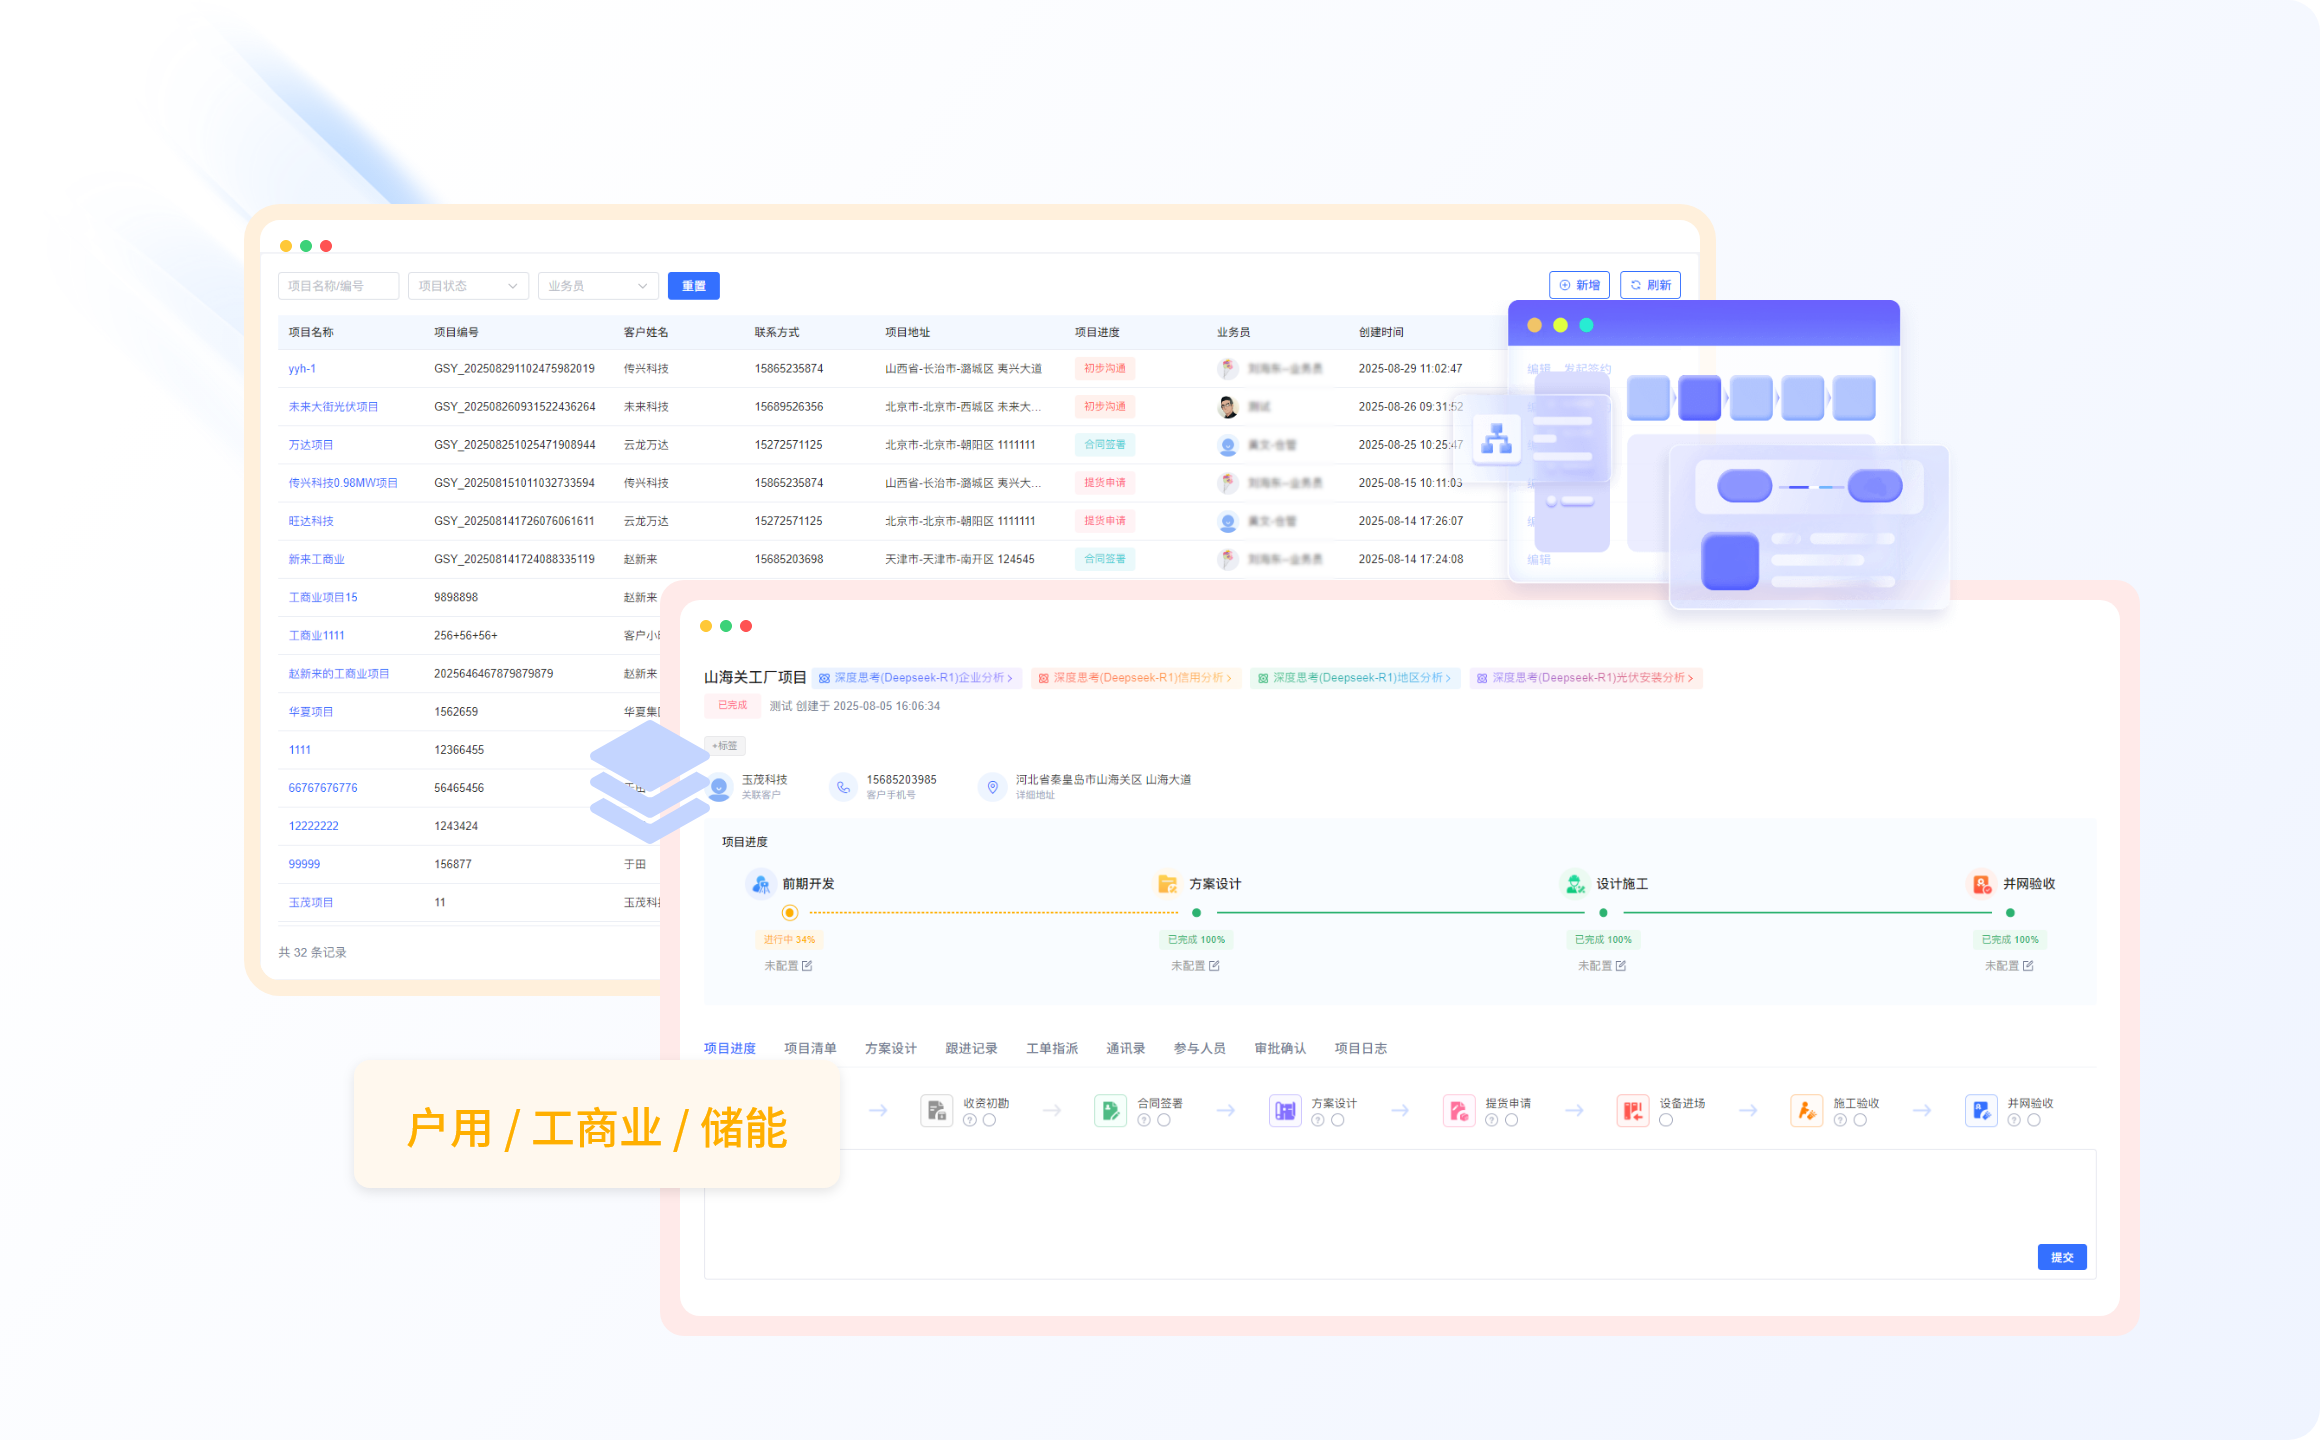Click edit icon next to 未配置 under 前期开发
Screen dimensions: 2320x1440
coord(807,966)
